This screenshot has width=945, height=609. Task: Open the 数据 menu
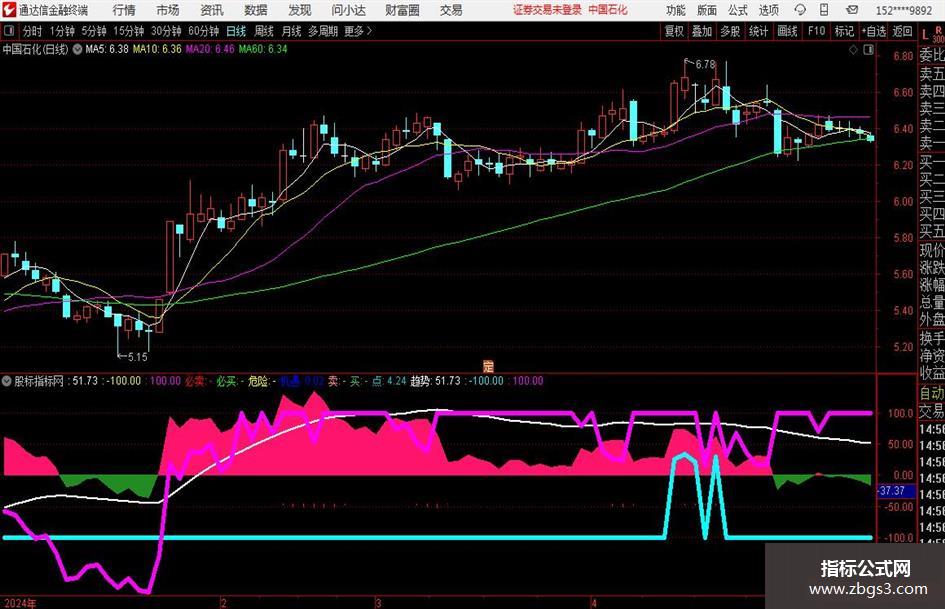256,10
